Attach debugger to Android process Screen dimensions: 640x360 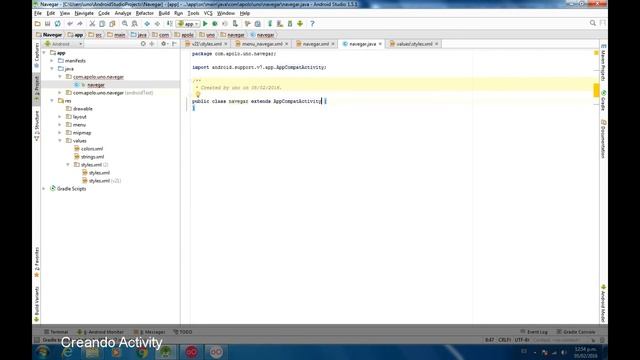[x=235, y=24]
